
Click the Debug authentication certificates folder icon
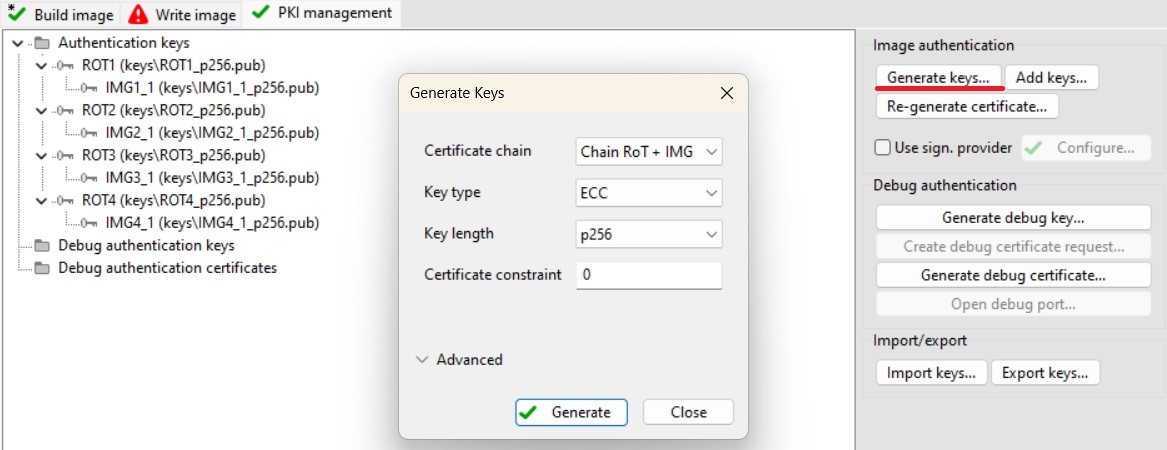point(41,268)
